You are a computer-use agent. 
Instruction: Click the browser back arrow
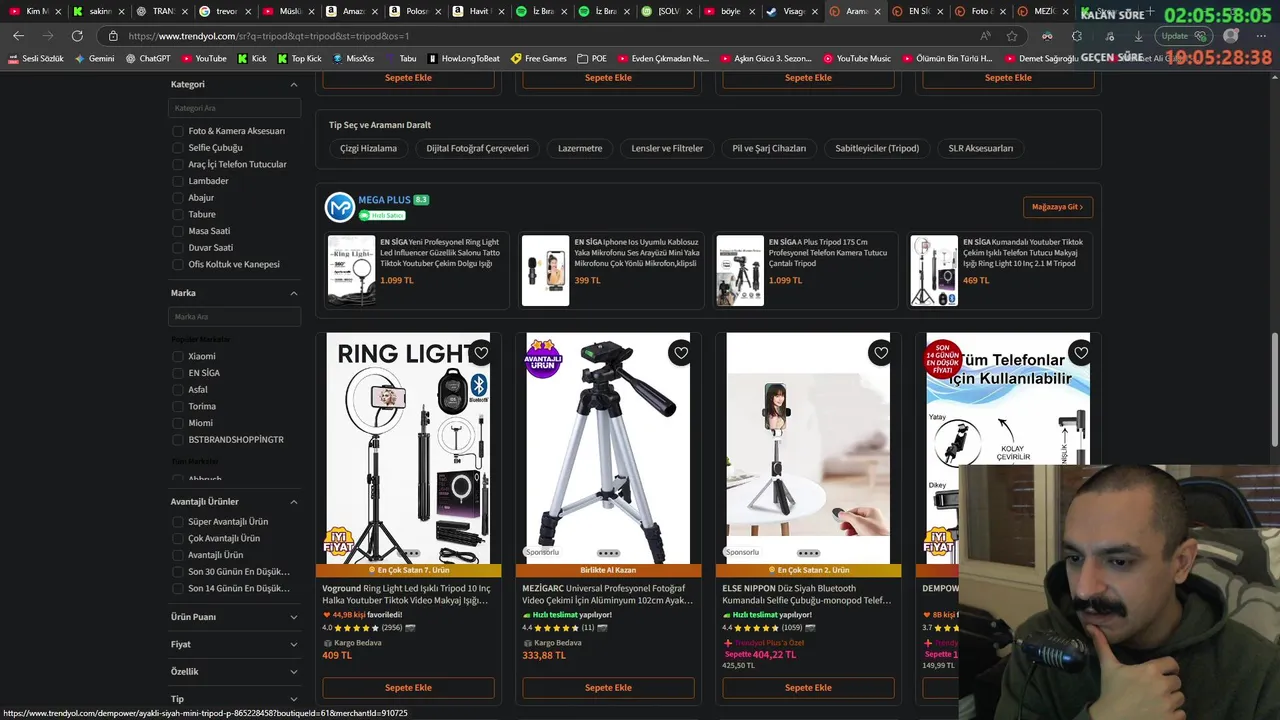coord(18,36)
